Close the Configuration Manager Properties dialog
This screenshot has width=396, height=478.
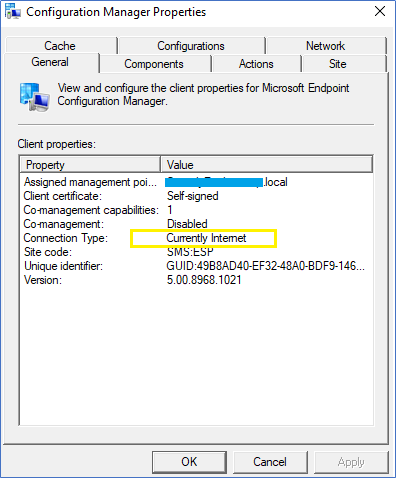pos(380,11)
